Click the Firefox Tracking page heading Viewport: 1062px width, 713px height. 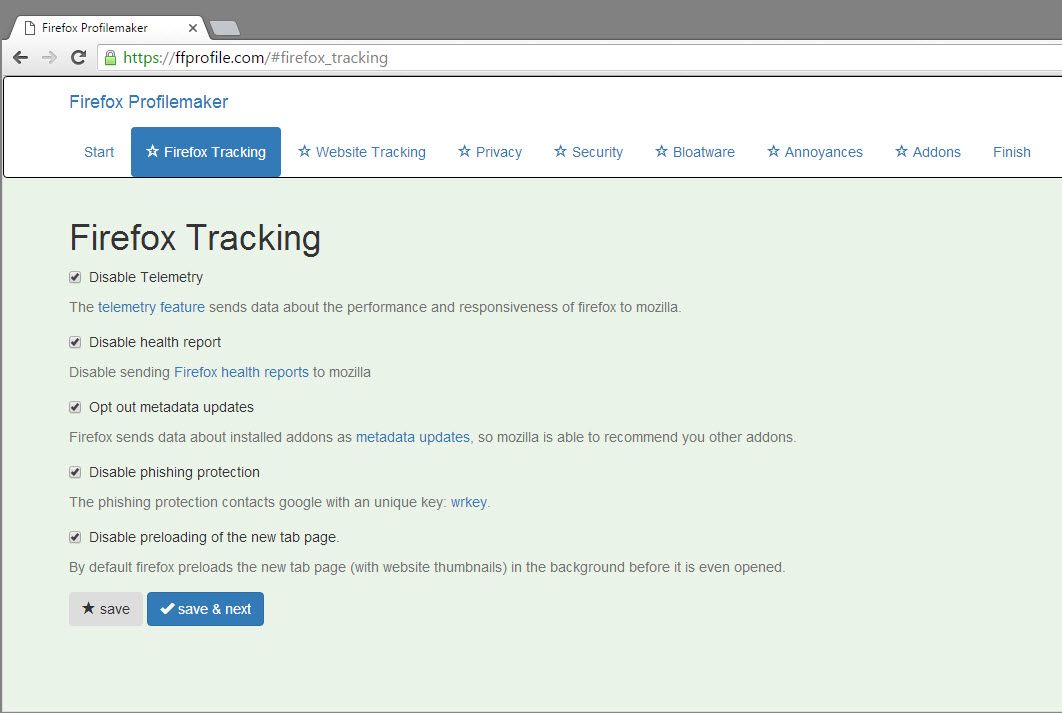(195, 238)
